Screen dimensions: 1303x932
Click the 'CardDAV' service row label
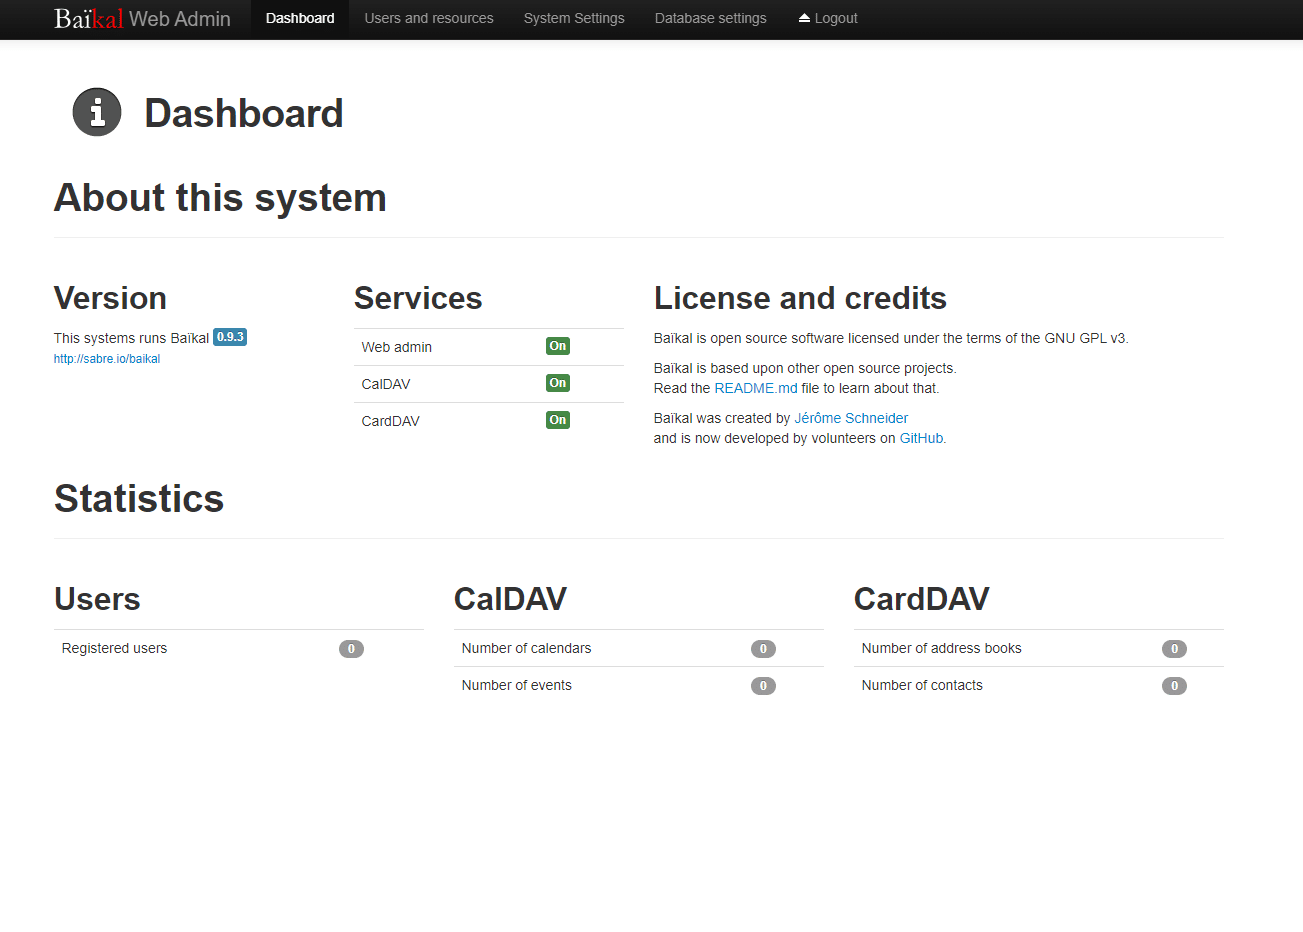pyautogui.click(x=391, y=421)
